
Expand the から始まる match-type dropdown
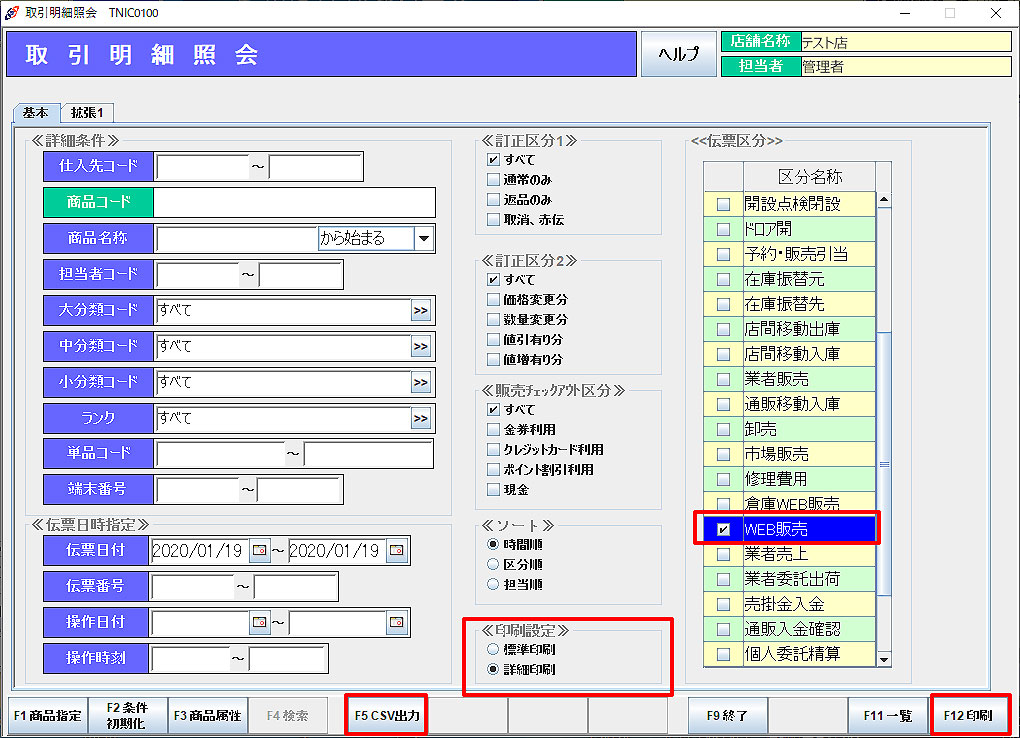click(x=424, y=238)
